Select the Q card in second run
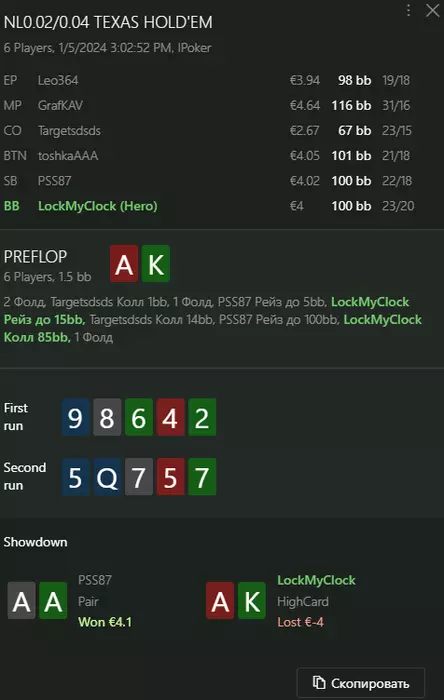The image size is (444, 700). [107, 476]
